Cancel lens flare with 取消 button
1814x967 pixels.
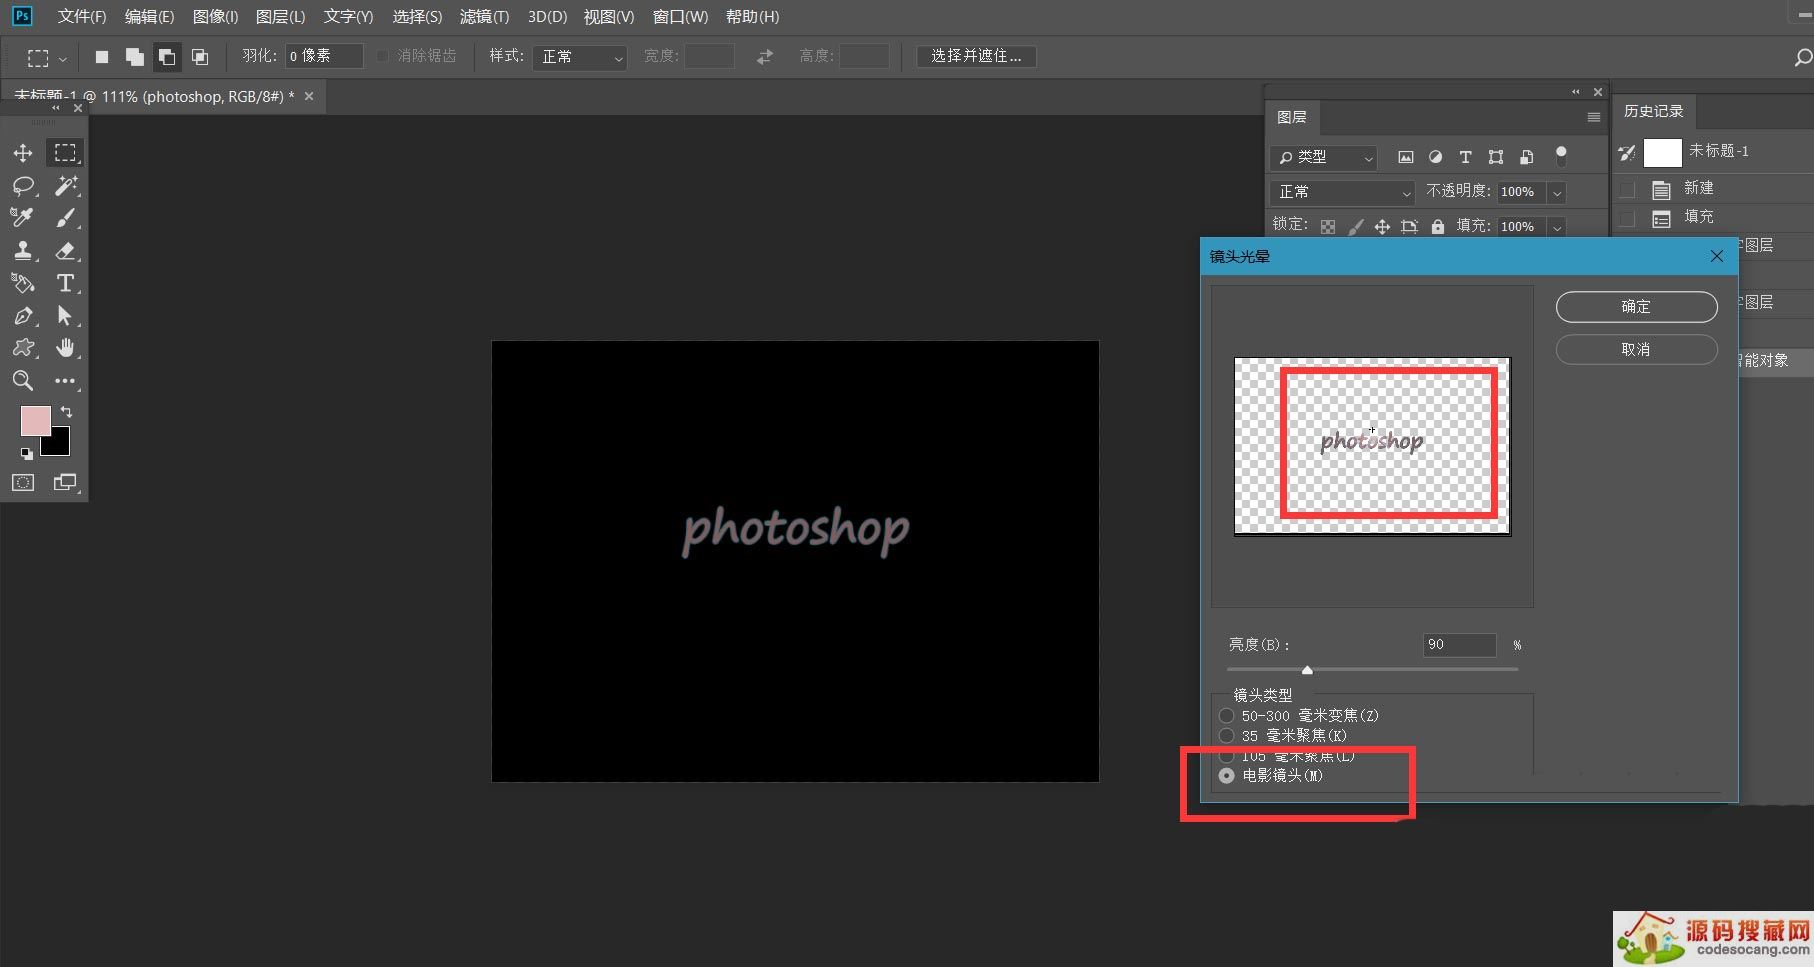[x=1636, y=349]
